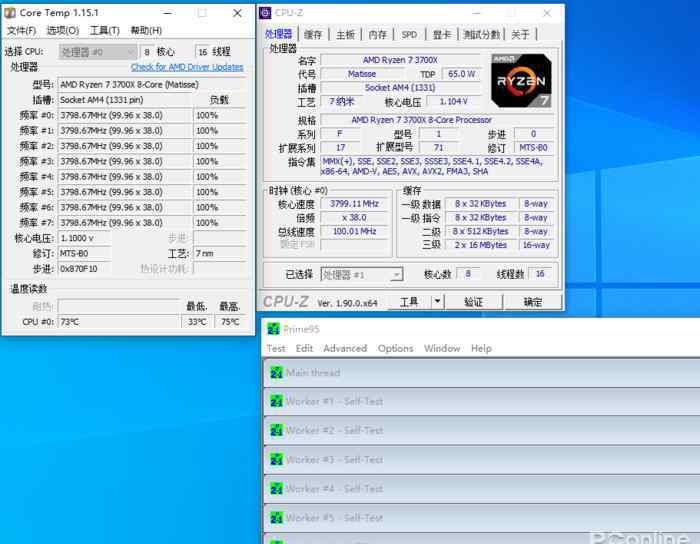This screenshot has width=700, height=544.
Task: Click the 确定 button in CPU-Z
Action: 533,302
